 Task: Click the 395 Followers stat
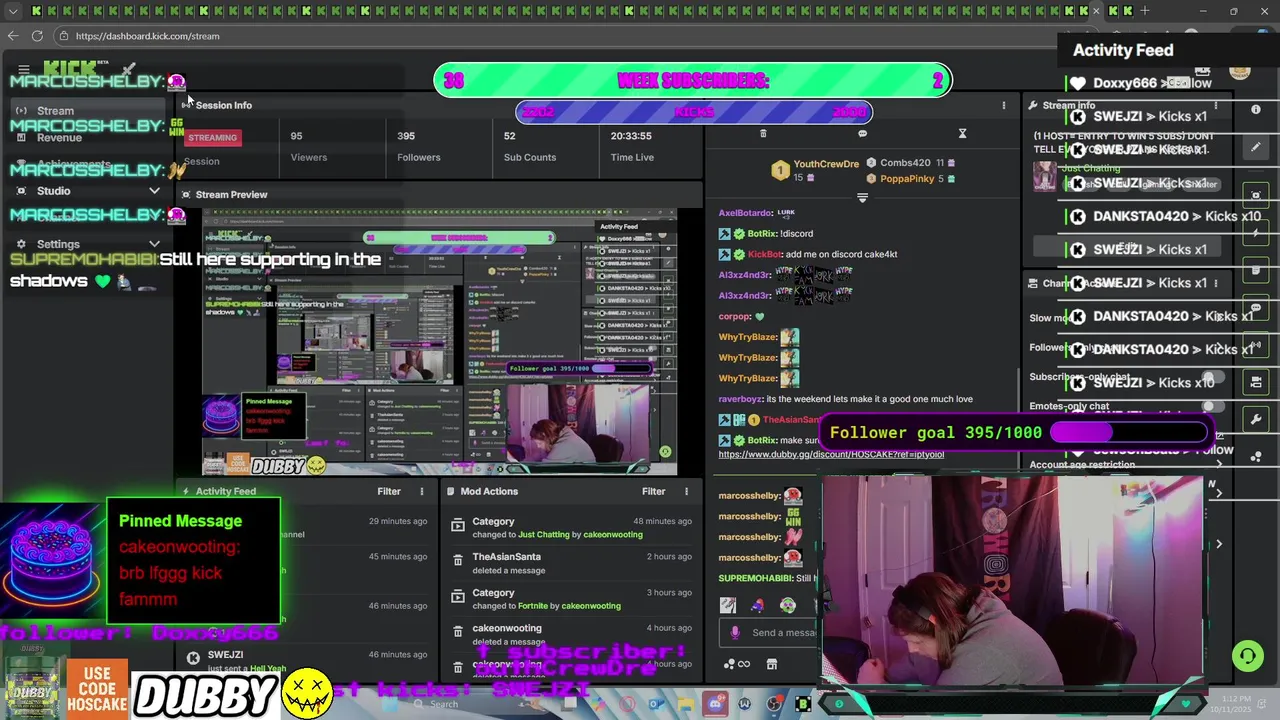point(418,146)
